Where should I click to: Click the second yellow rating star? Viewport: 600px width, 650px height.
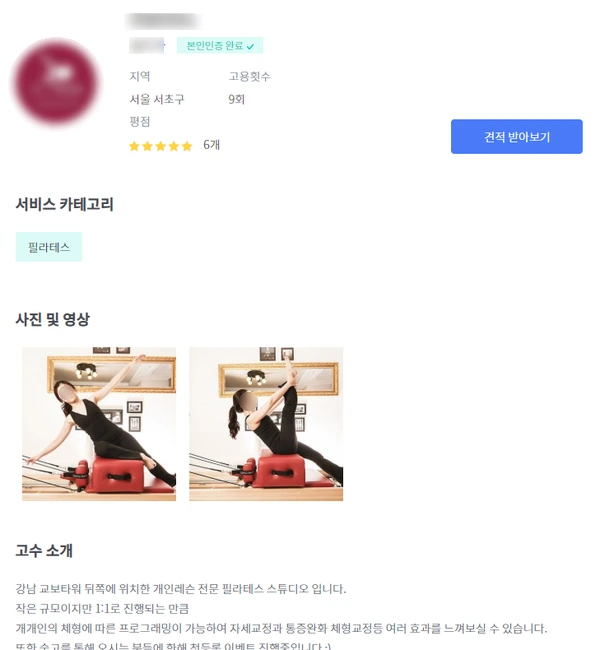click(x=147, y=146)
